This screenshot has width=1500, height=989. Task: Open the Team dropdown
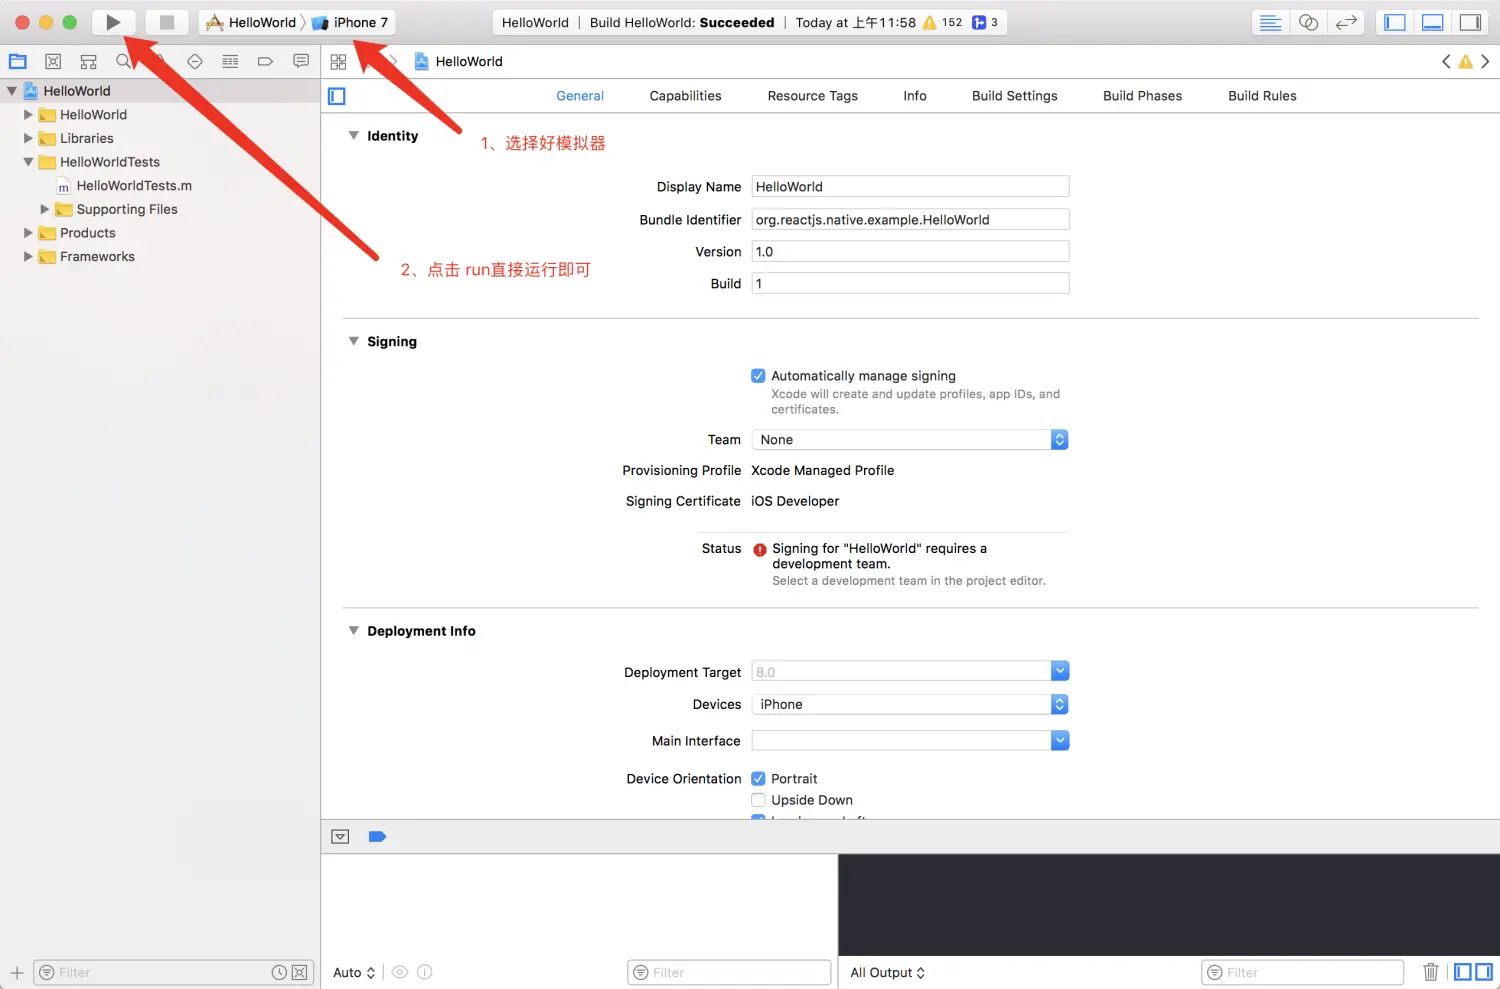(910, 440)
